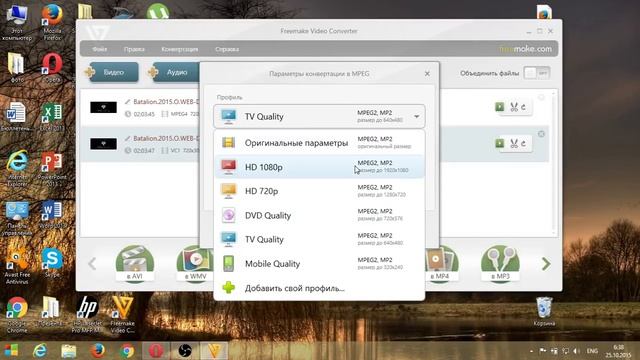Cut the highlighted second file via its scissors icon
Image resolution: width=640 pixels, height=360 pixels.
[x=514, y=144]
